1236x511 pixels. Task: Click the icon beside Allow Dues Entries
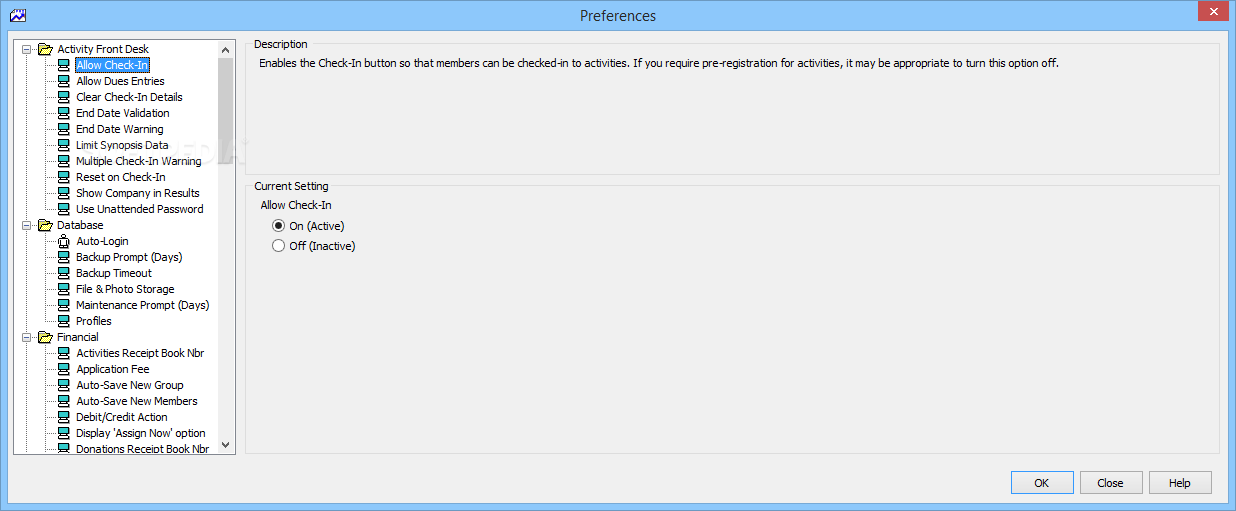pyautogui.click(x=64, y=81)
